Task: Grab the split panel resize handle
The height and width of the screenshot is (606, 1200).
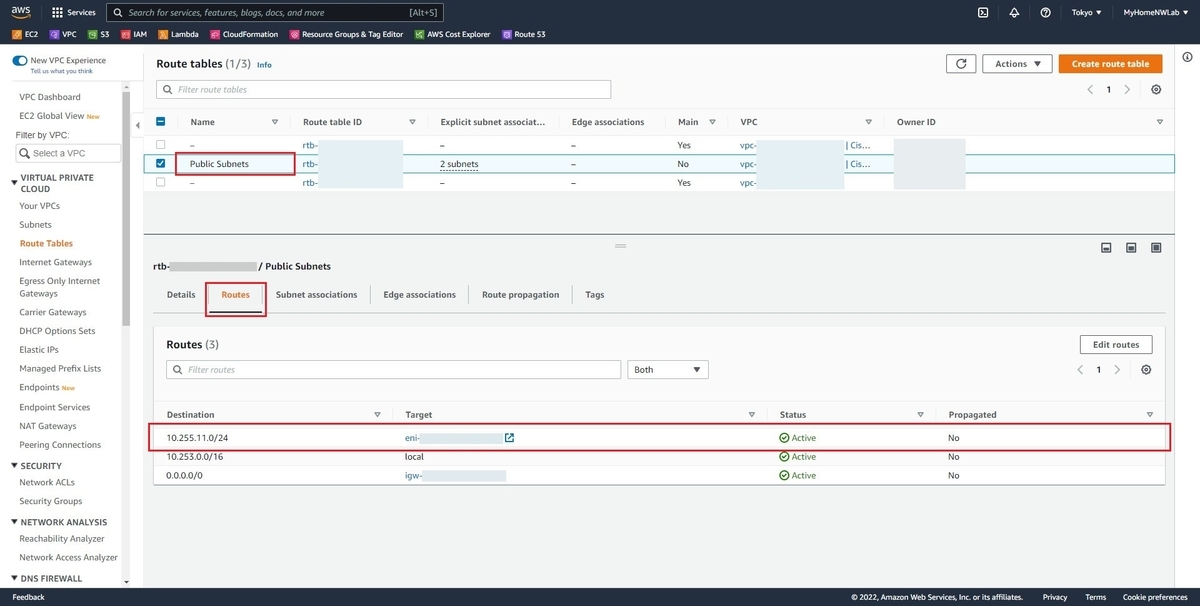Action: 620,245
